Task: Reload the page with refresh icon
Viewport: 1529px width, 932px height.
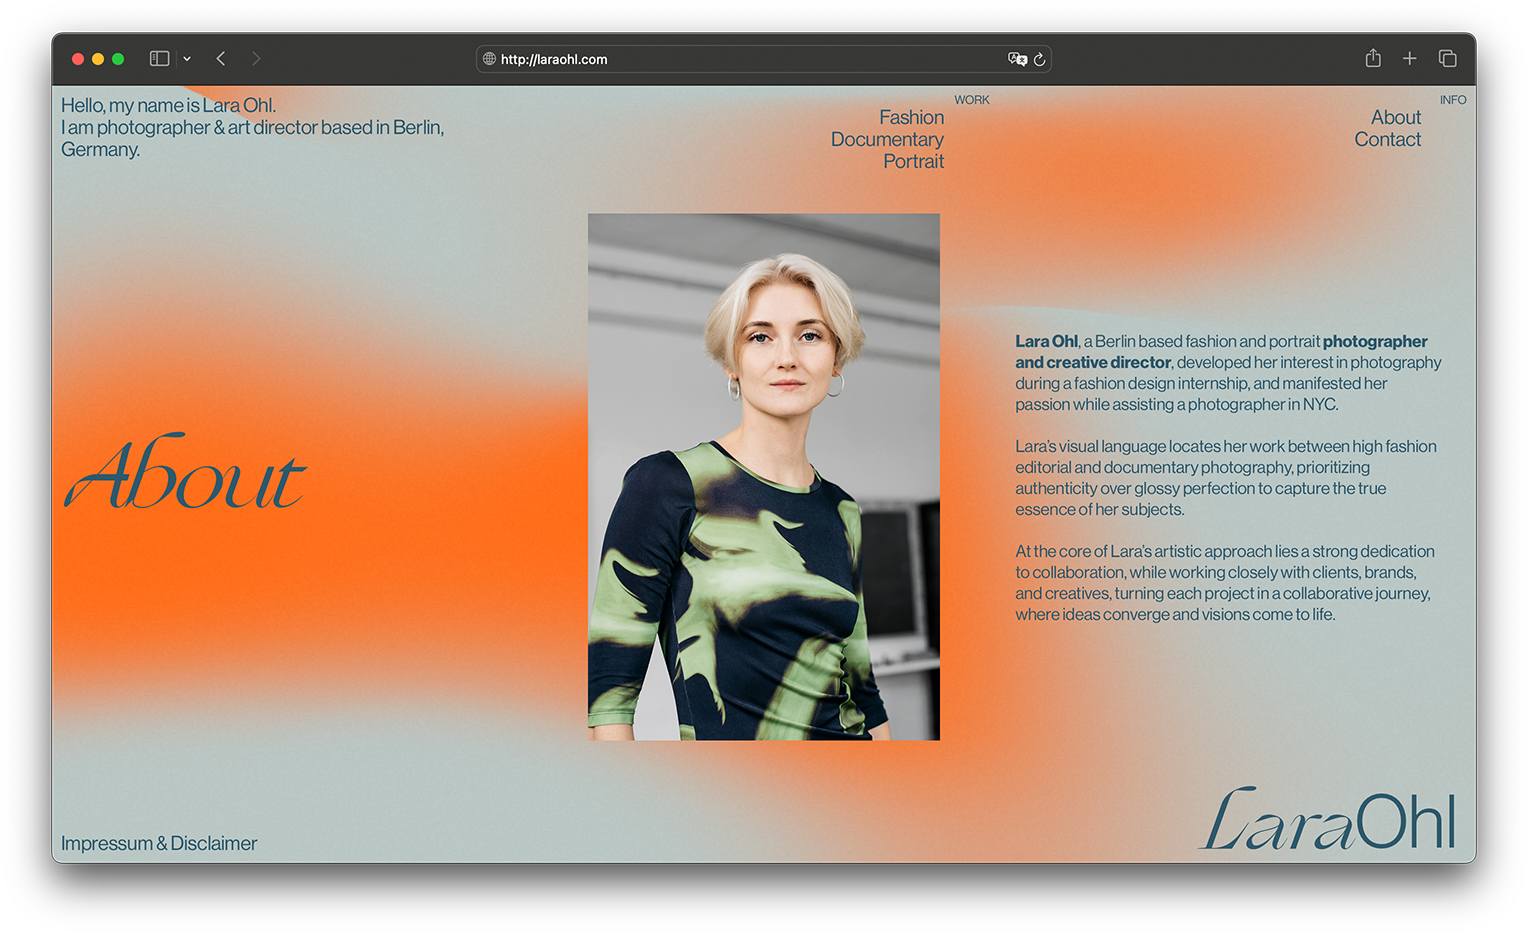Action: coord(1040,59)
